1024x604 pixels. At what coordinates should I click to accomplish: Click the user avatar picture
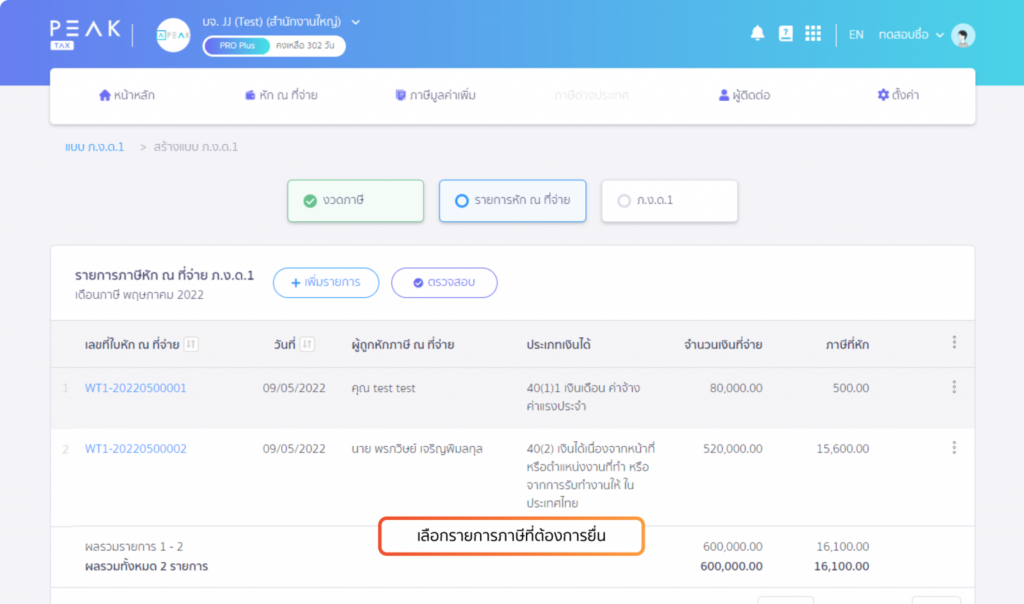963,35
